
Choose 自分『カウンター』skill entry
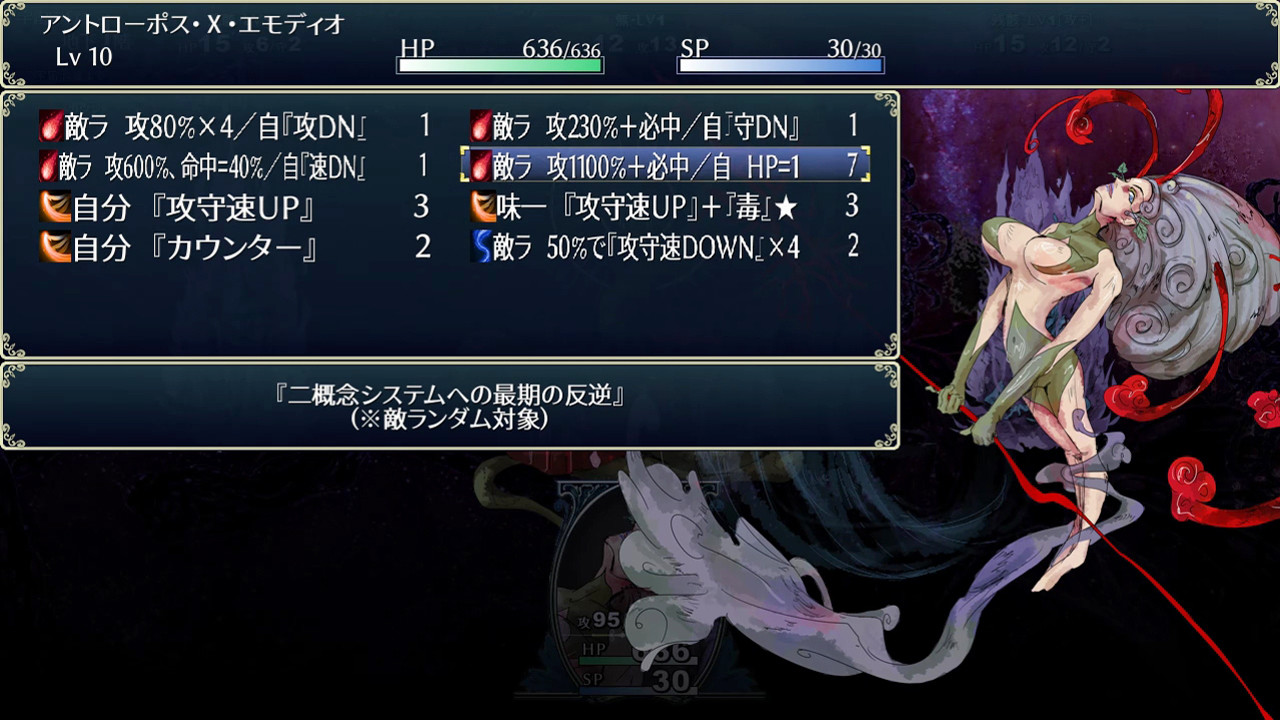(236, 247)
